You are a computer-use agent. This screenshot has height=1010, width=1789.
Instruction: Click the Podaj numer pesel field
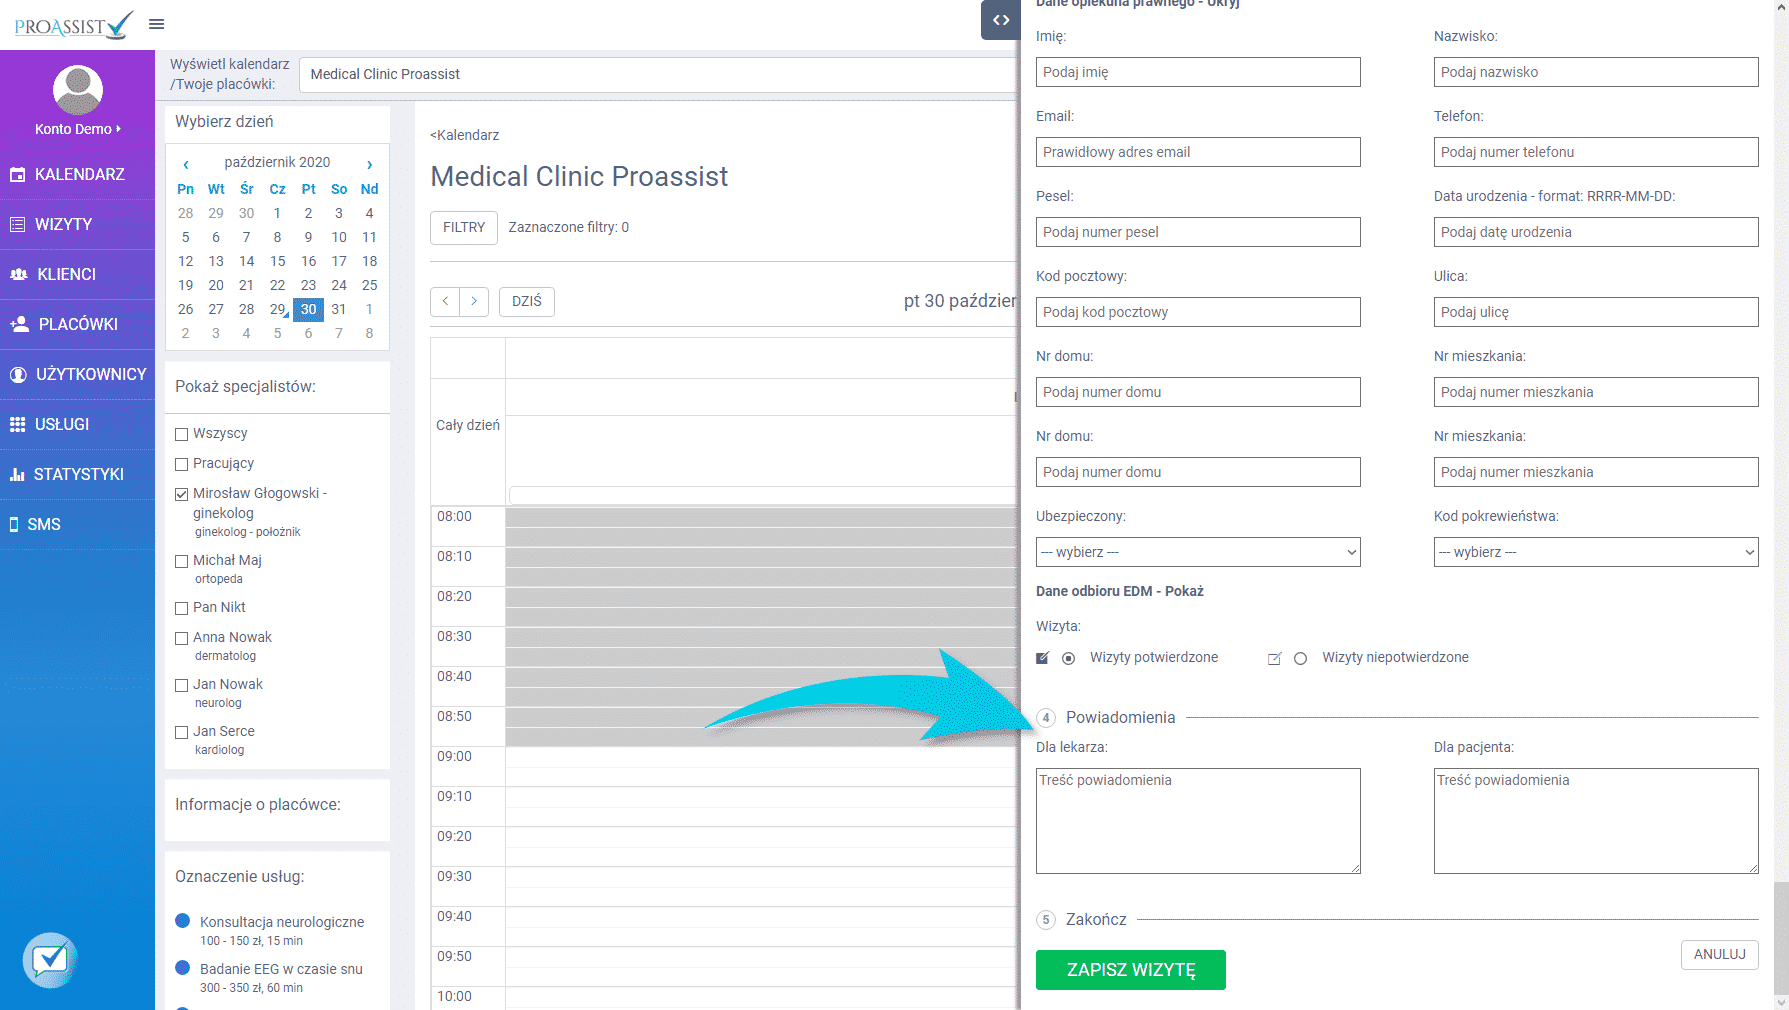[x=1198, y=232]
